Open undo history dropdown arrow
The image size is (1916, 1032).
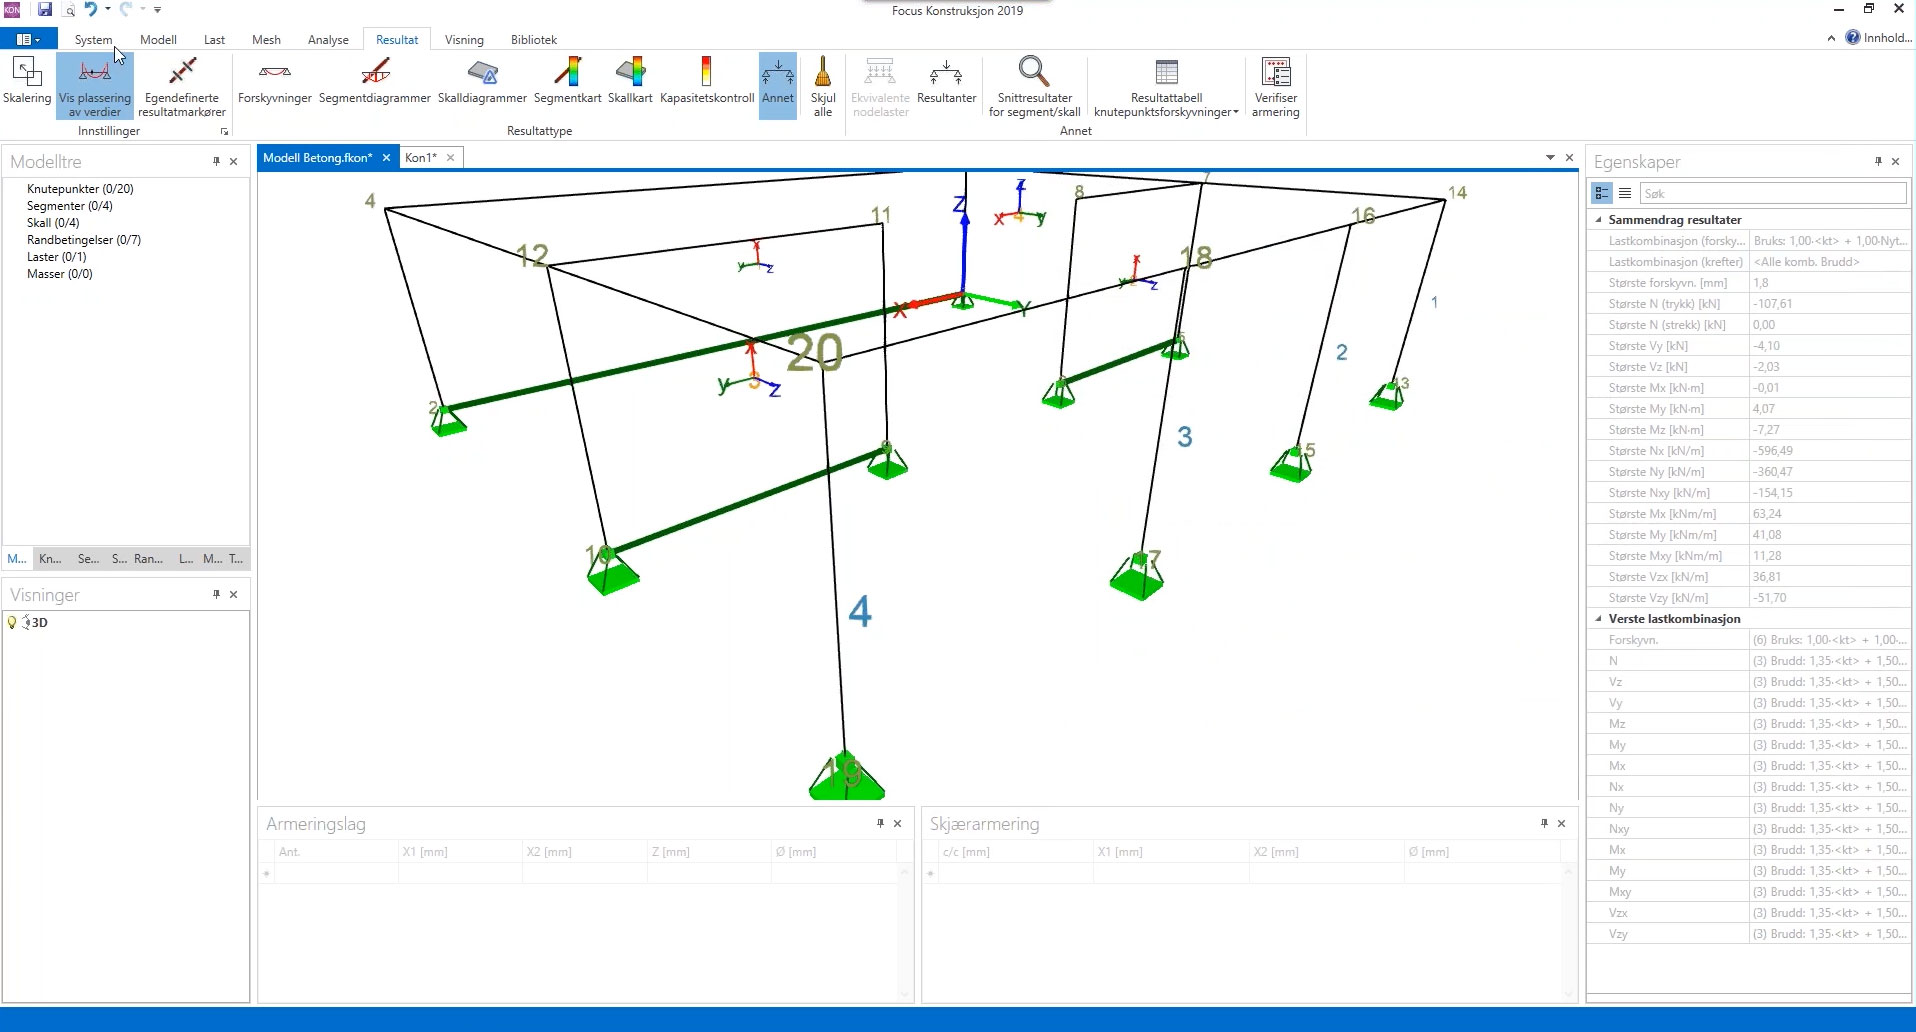point(108,9)
